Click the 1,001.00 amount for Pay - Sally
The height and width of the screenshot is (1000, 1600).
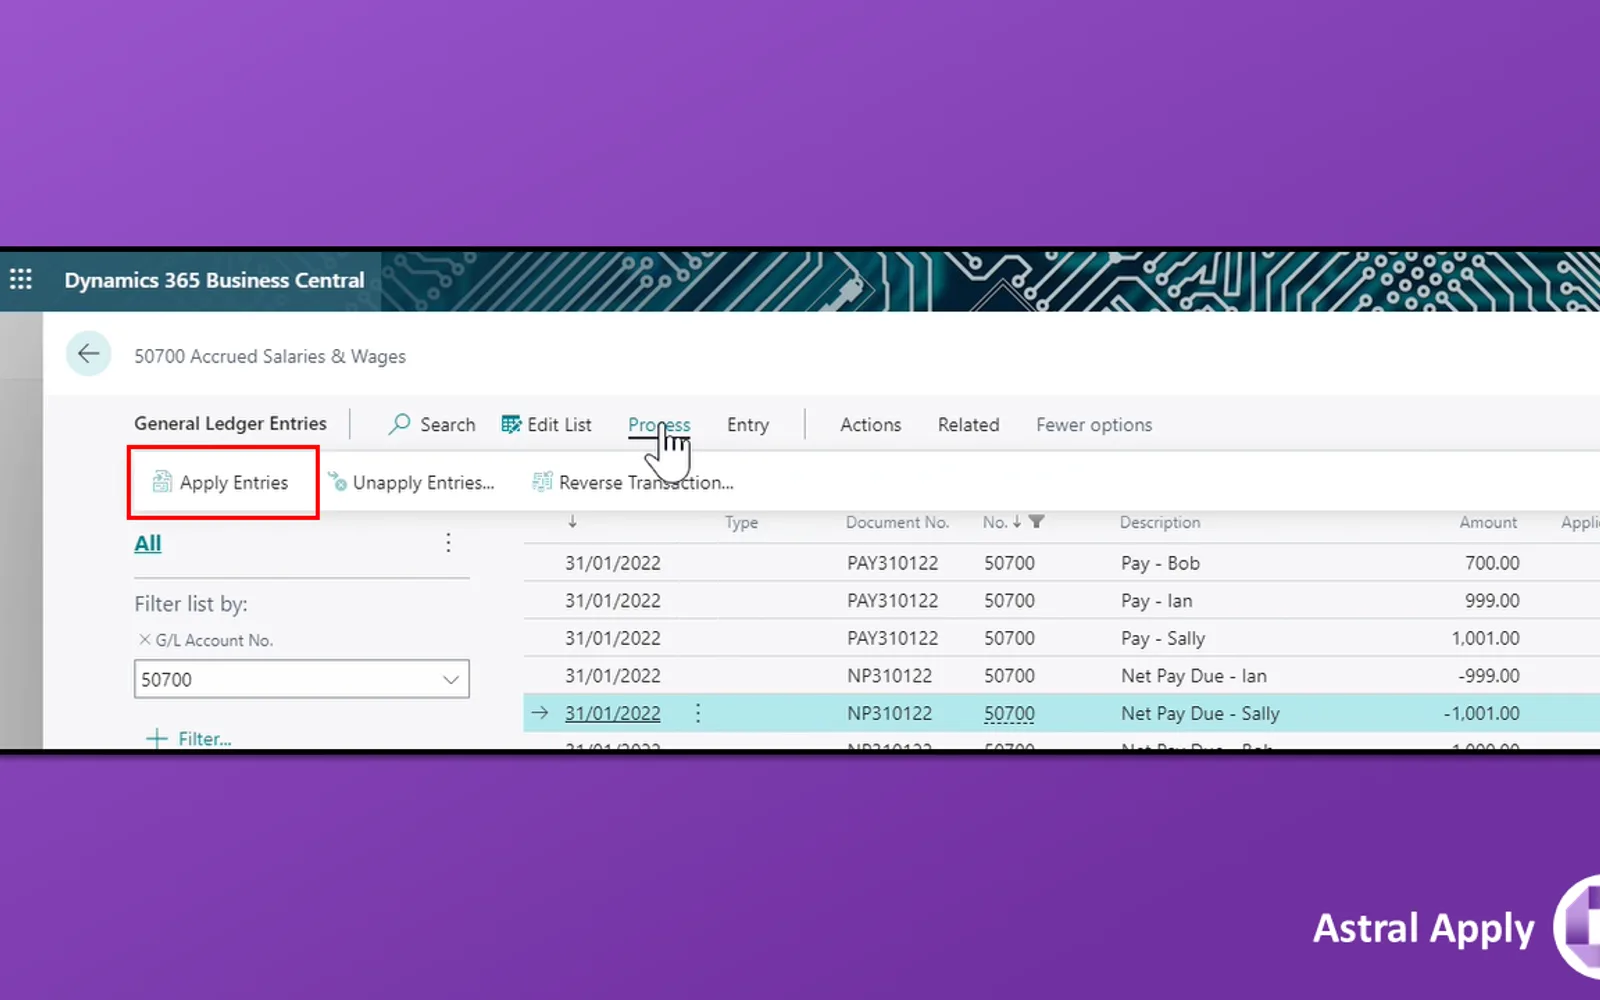click(x=1486, y=638)
